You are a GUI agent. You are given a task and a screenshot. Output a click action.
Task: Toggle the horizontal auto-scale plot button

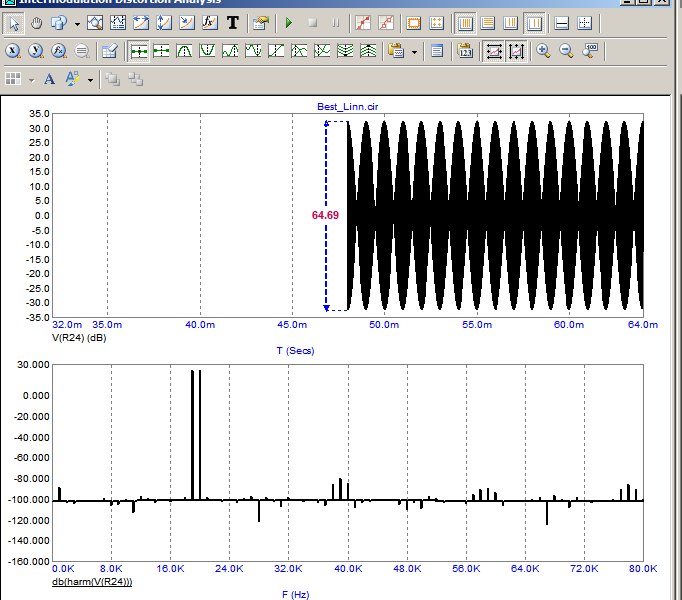tap(494, 52)
